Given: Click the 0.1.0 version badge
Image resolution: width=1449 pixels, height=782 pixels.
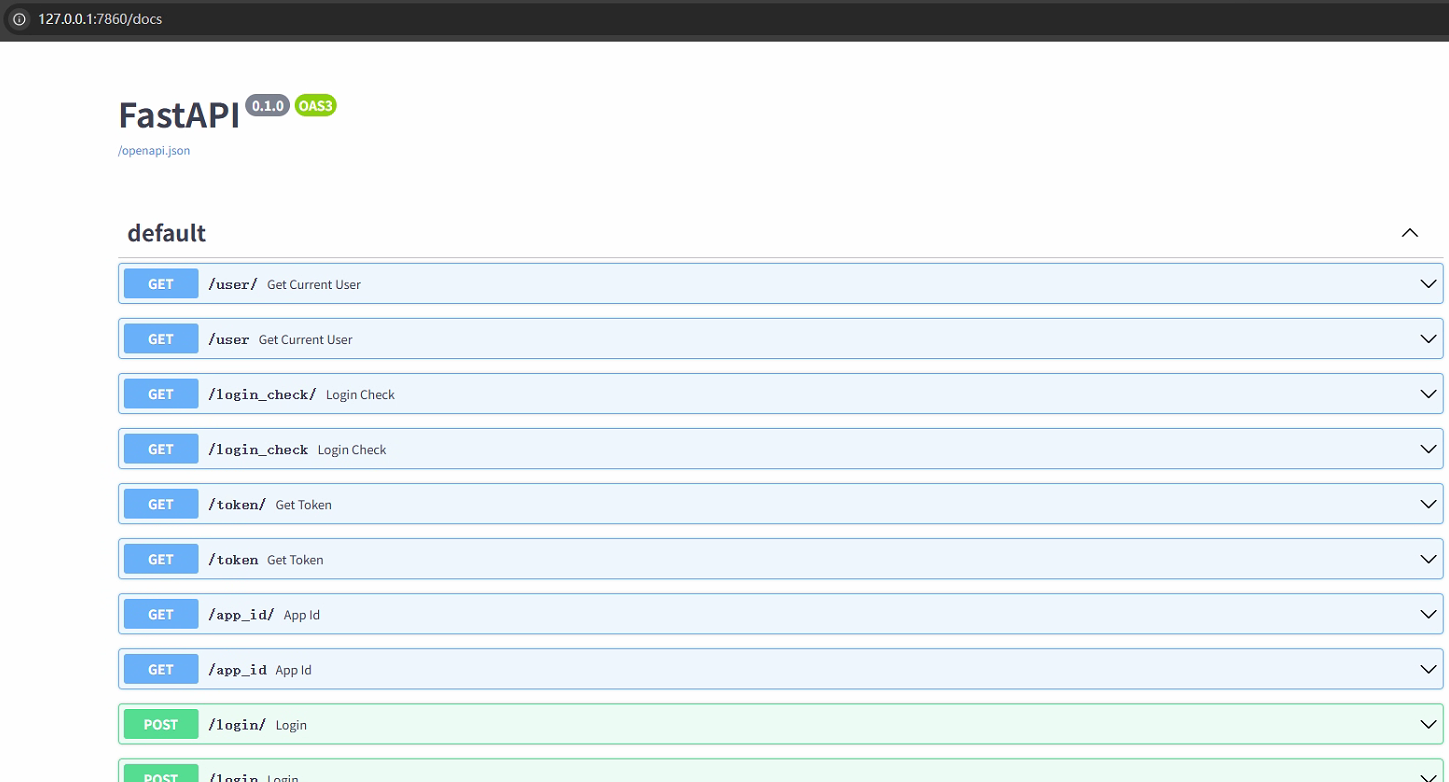Looking at the screenshot, I should [x=267, y=105].
